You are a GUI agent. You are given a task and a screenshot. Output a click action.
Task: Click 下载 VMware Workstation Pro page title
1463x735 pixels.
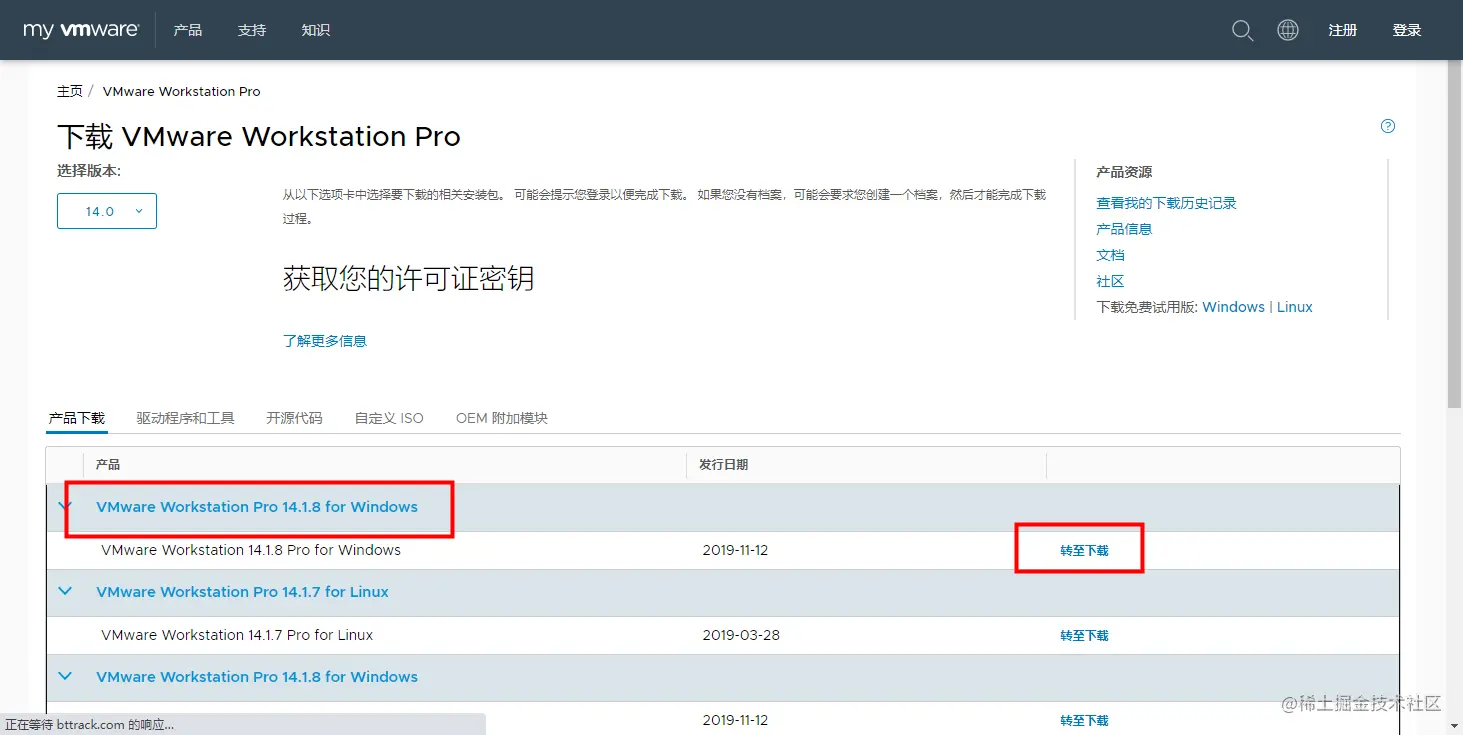(259, 136)
